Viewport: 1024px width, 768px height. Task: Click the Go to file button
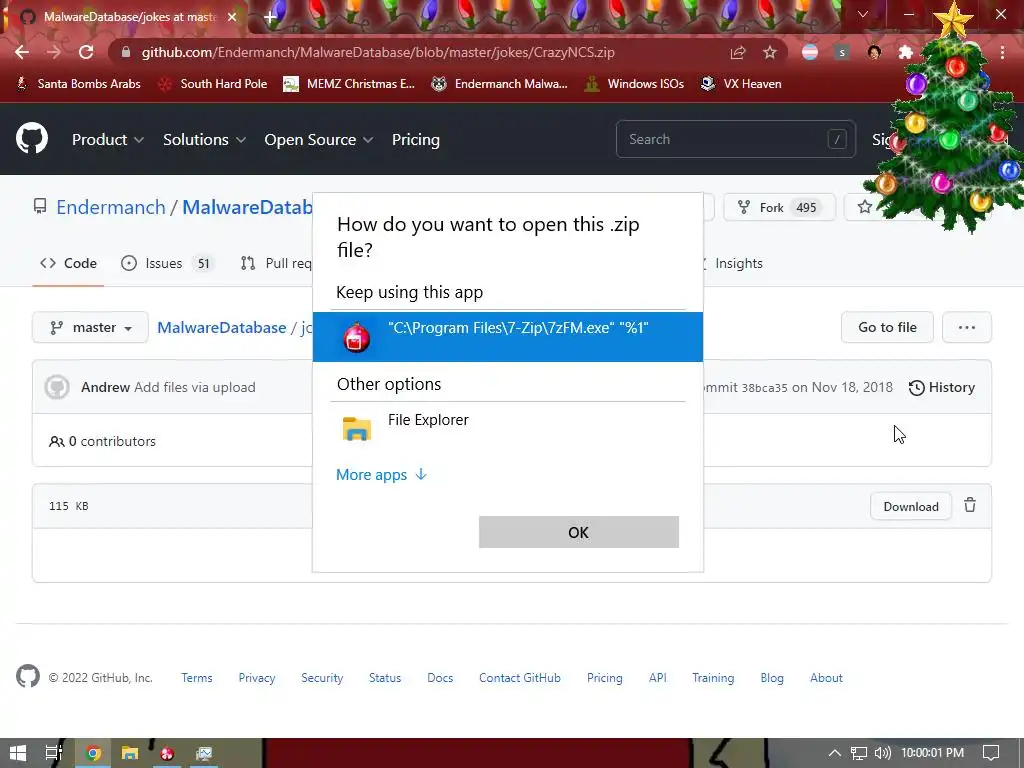(887, 327)
